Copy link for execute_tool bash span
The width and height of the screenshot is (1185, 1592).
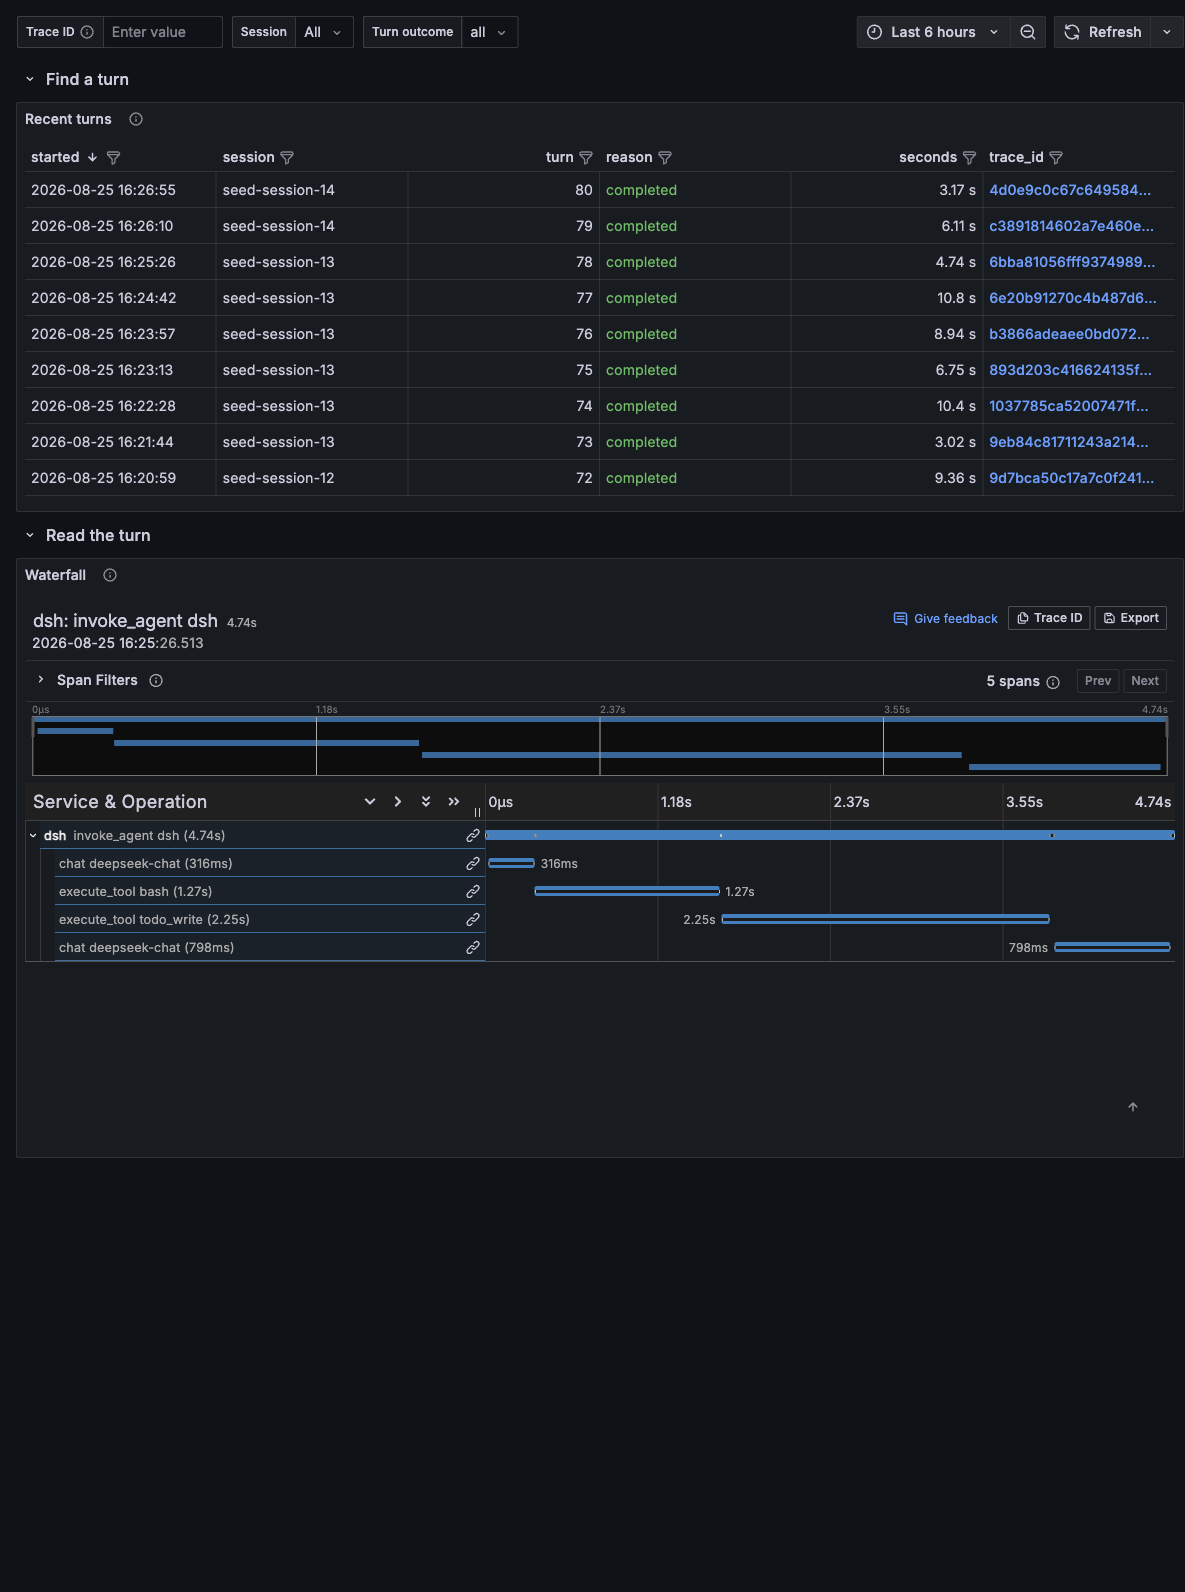(x=473, y=891)
